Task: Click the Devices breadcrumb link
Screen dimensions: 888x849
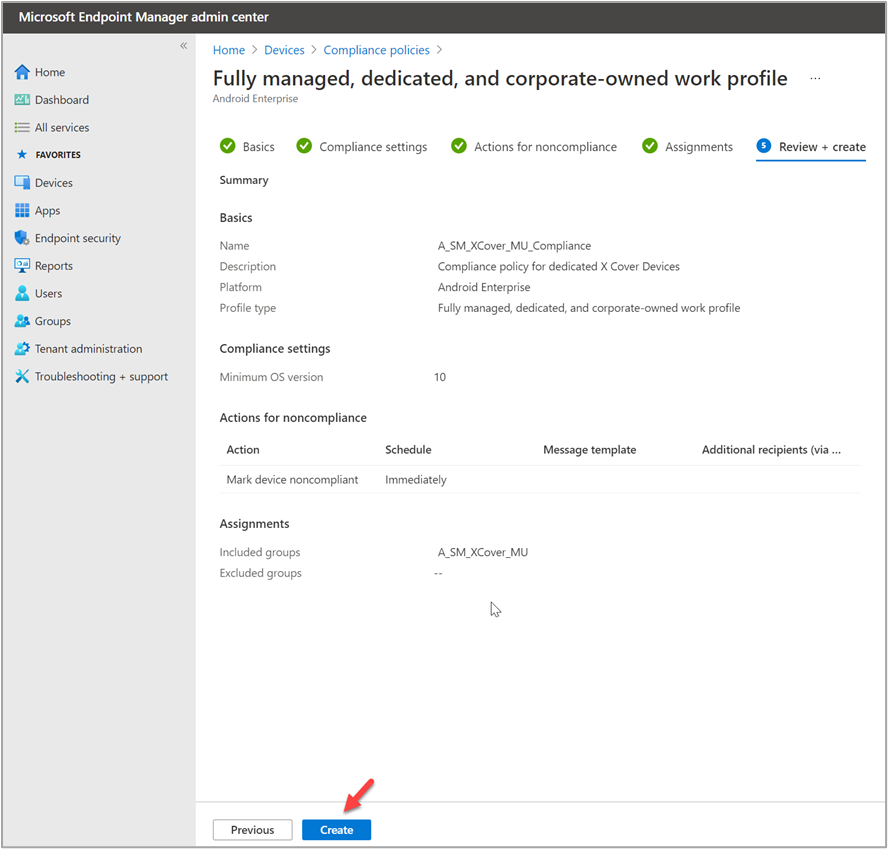Action: click(284, 50)
